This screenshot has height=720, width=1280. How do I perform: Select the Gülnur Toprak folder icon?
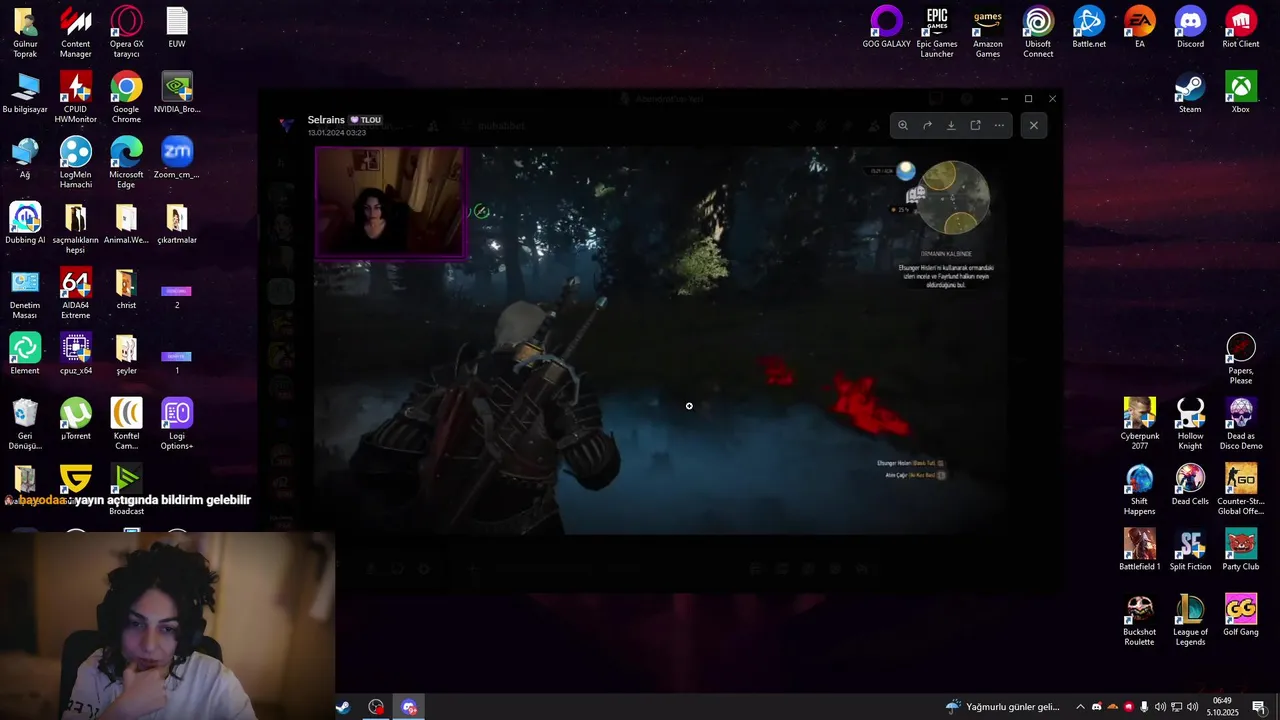(25, 33)
